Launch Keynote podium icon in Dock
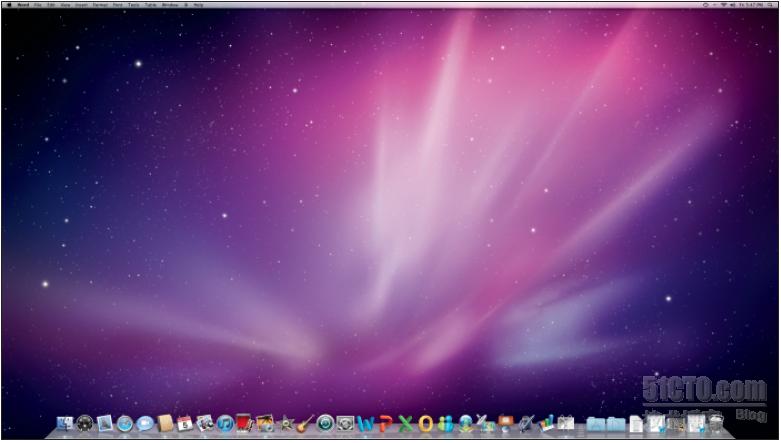Viewport: 781px width, 443px height. 506,424
